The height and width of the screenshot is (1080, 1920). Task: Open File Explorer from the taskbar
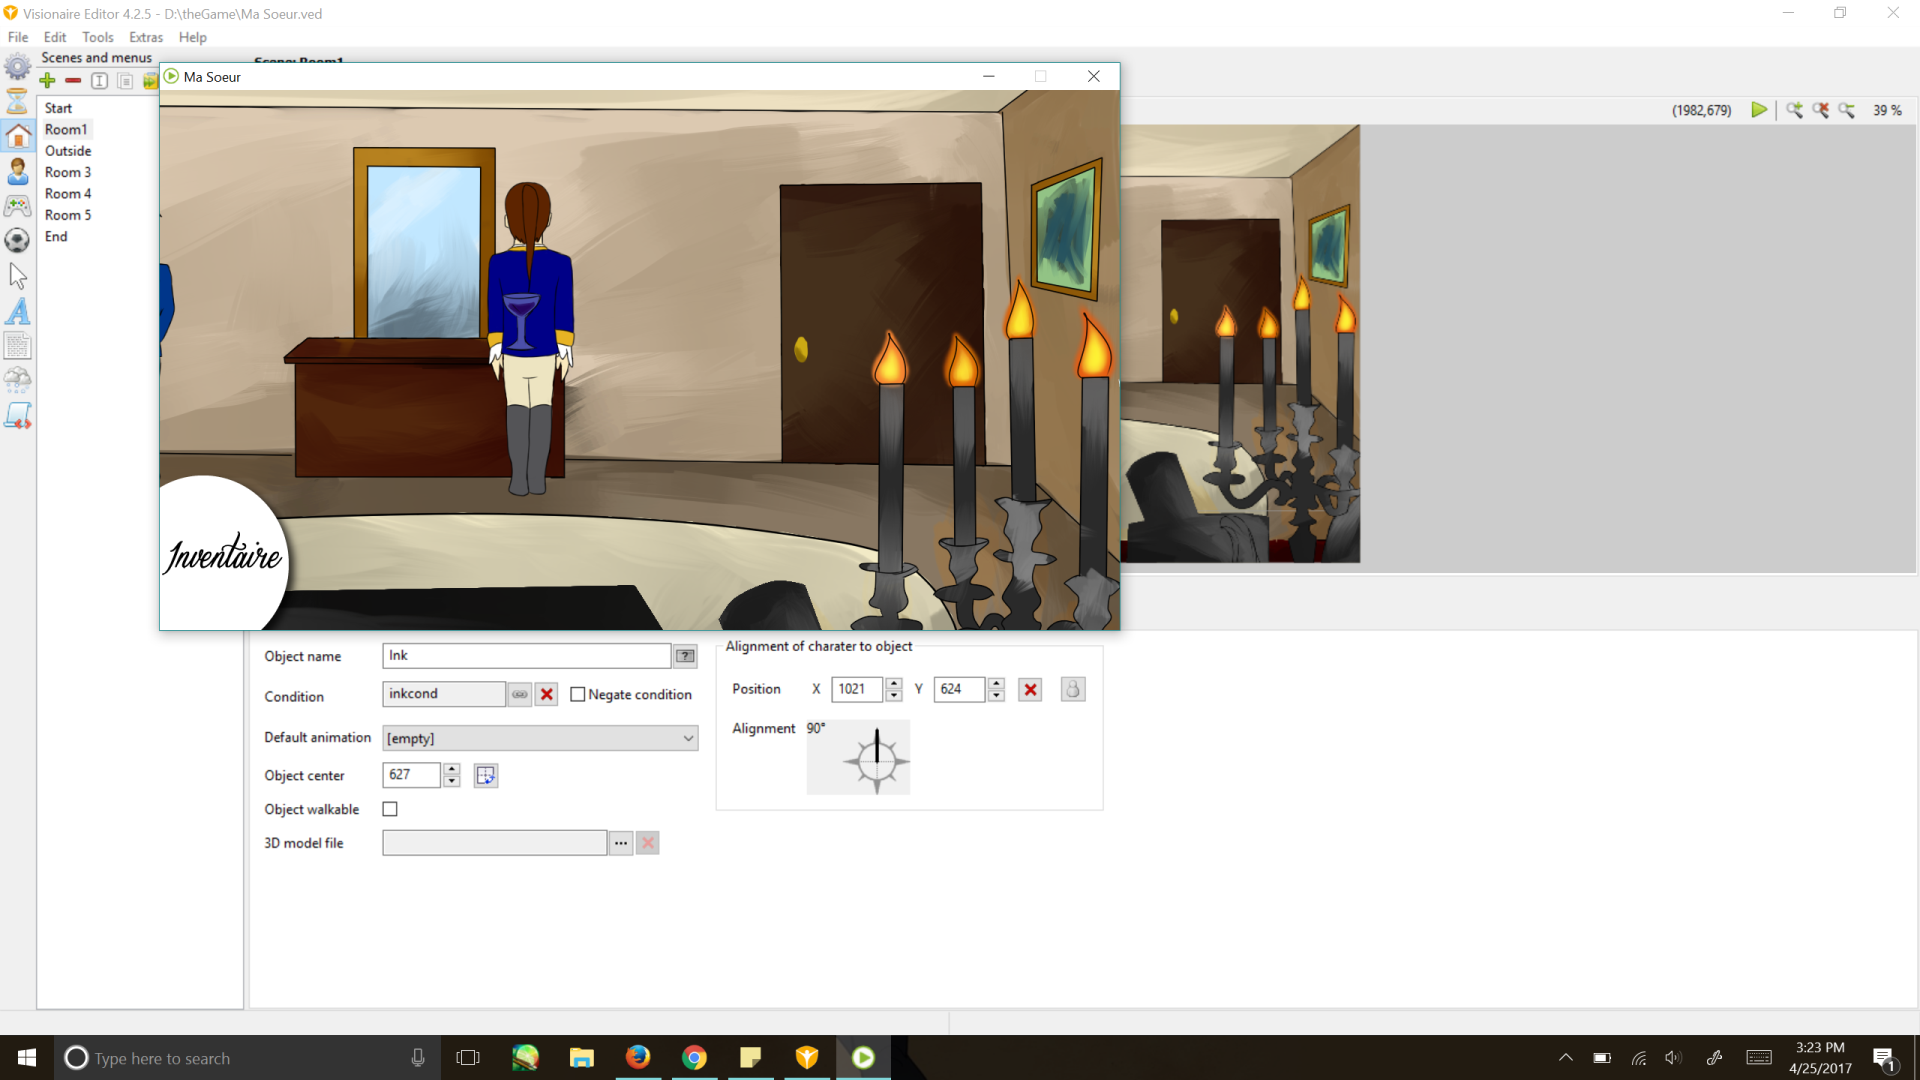[582, 1058]
